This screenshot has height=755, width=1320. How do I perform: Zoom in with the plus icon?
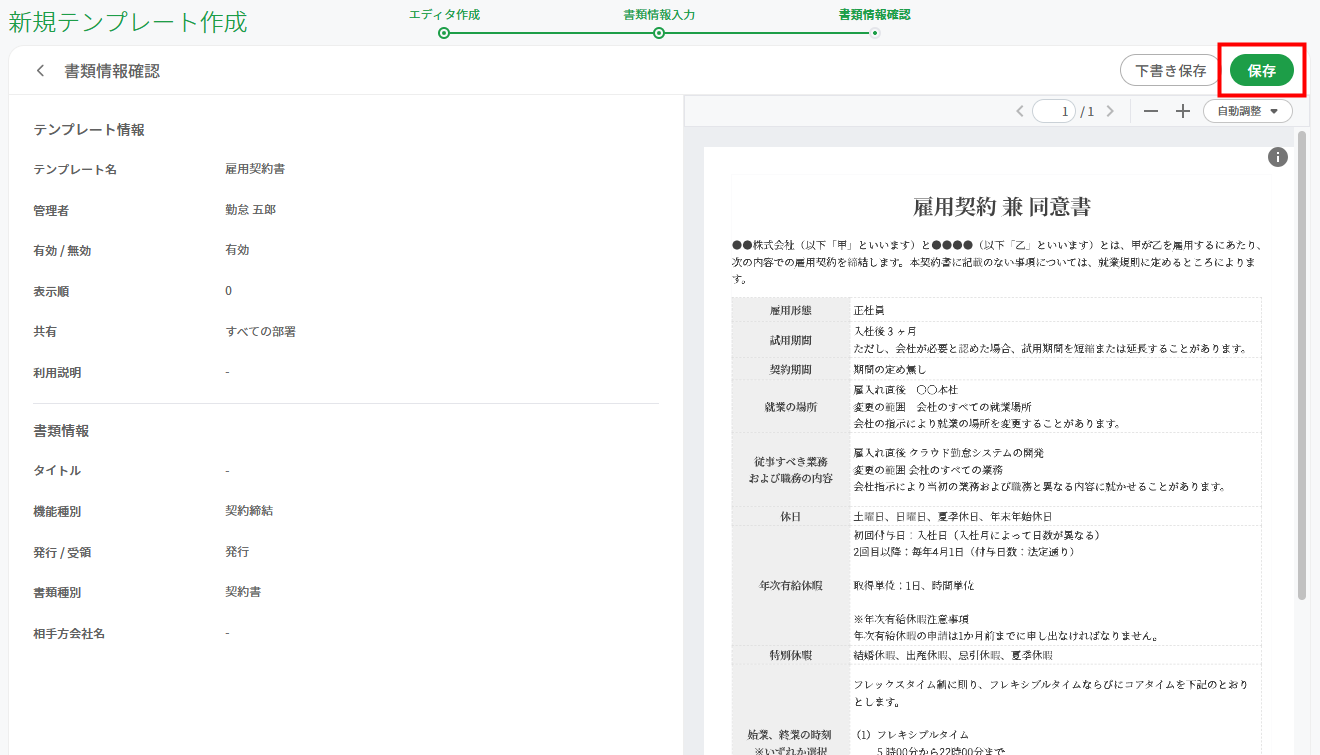click(1183, 111)
